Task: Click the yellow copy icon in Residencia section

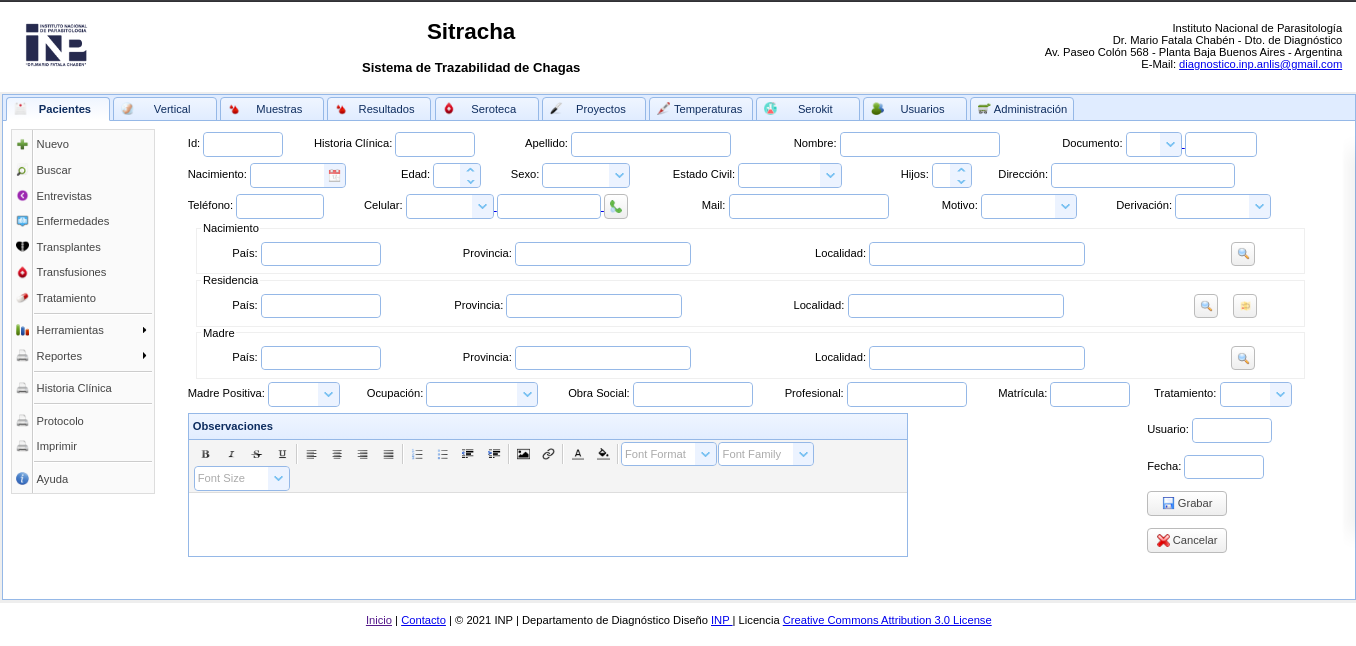Action: coord(1244,306)
